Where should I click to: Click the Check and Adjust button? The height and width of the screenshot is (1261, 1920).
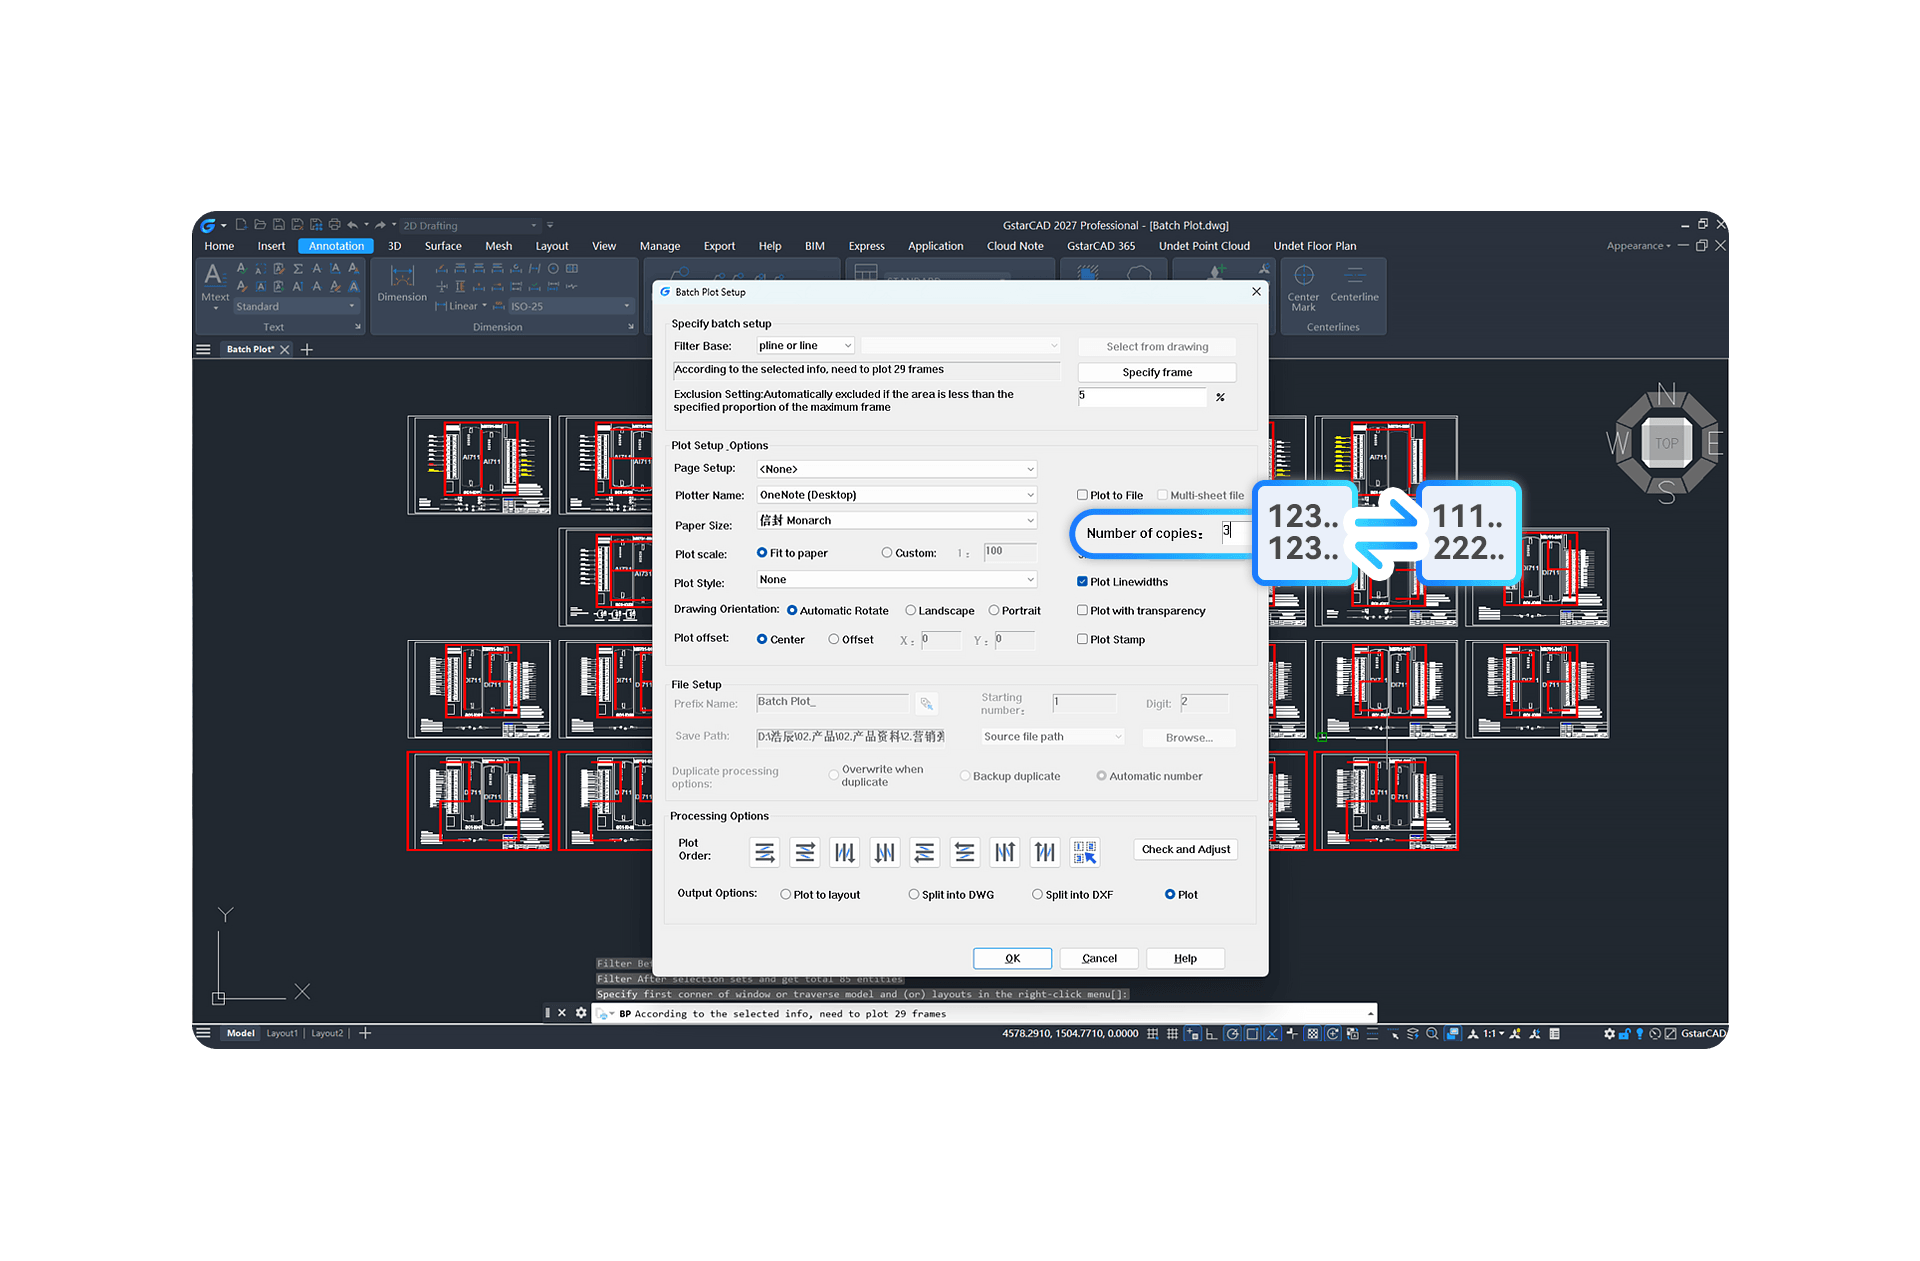(x=1186, y=849)
